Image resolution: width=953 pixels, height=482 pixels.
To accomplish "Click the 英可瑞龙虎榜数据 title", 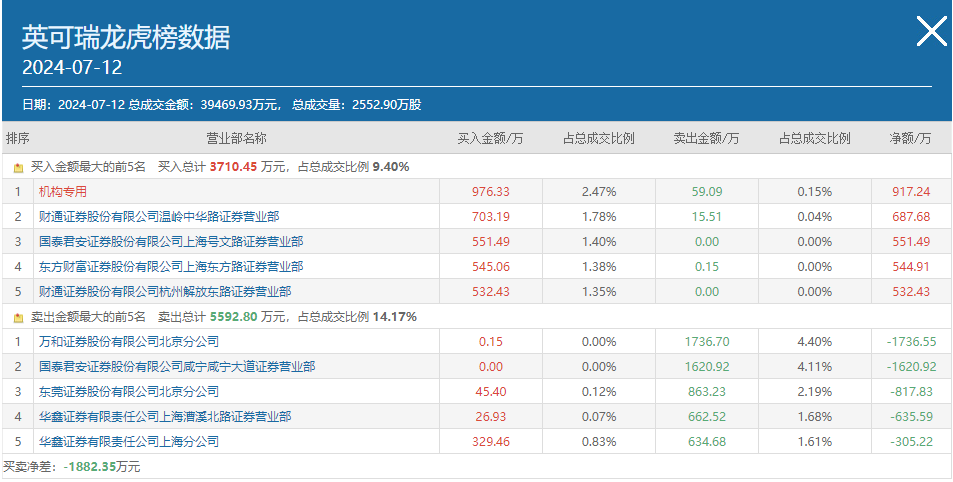I will (x=126, y=37).
